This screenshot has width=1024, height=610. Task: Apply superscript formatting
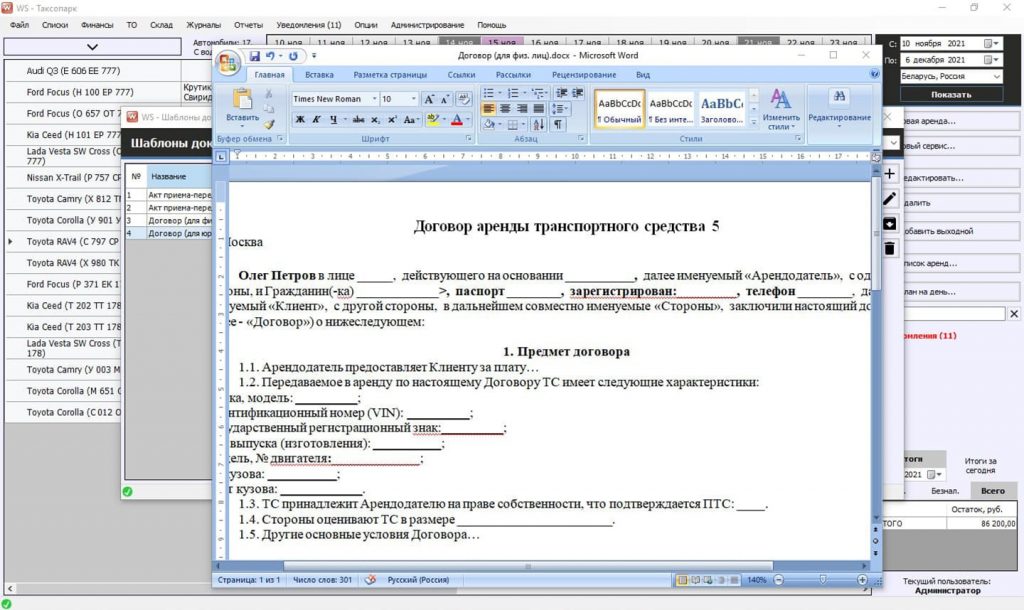click(x=392, y=120)
